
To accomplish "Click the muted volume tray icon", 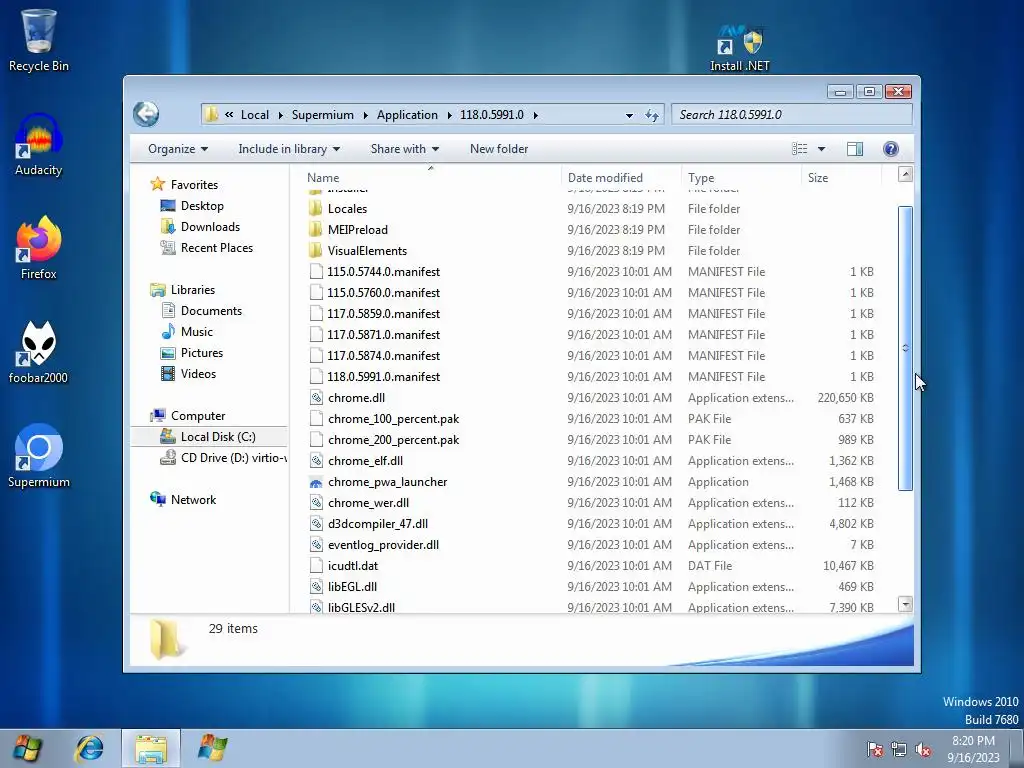I will coord(923,749).
